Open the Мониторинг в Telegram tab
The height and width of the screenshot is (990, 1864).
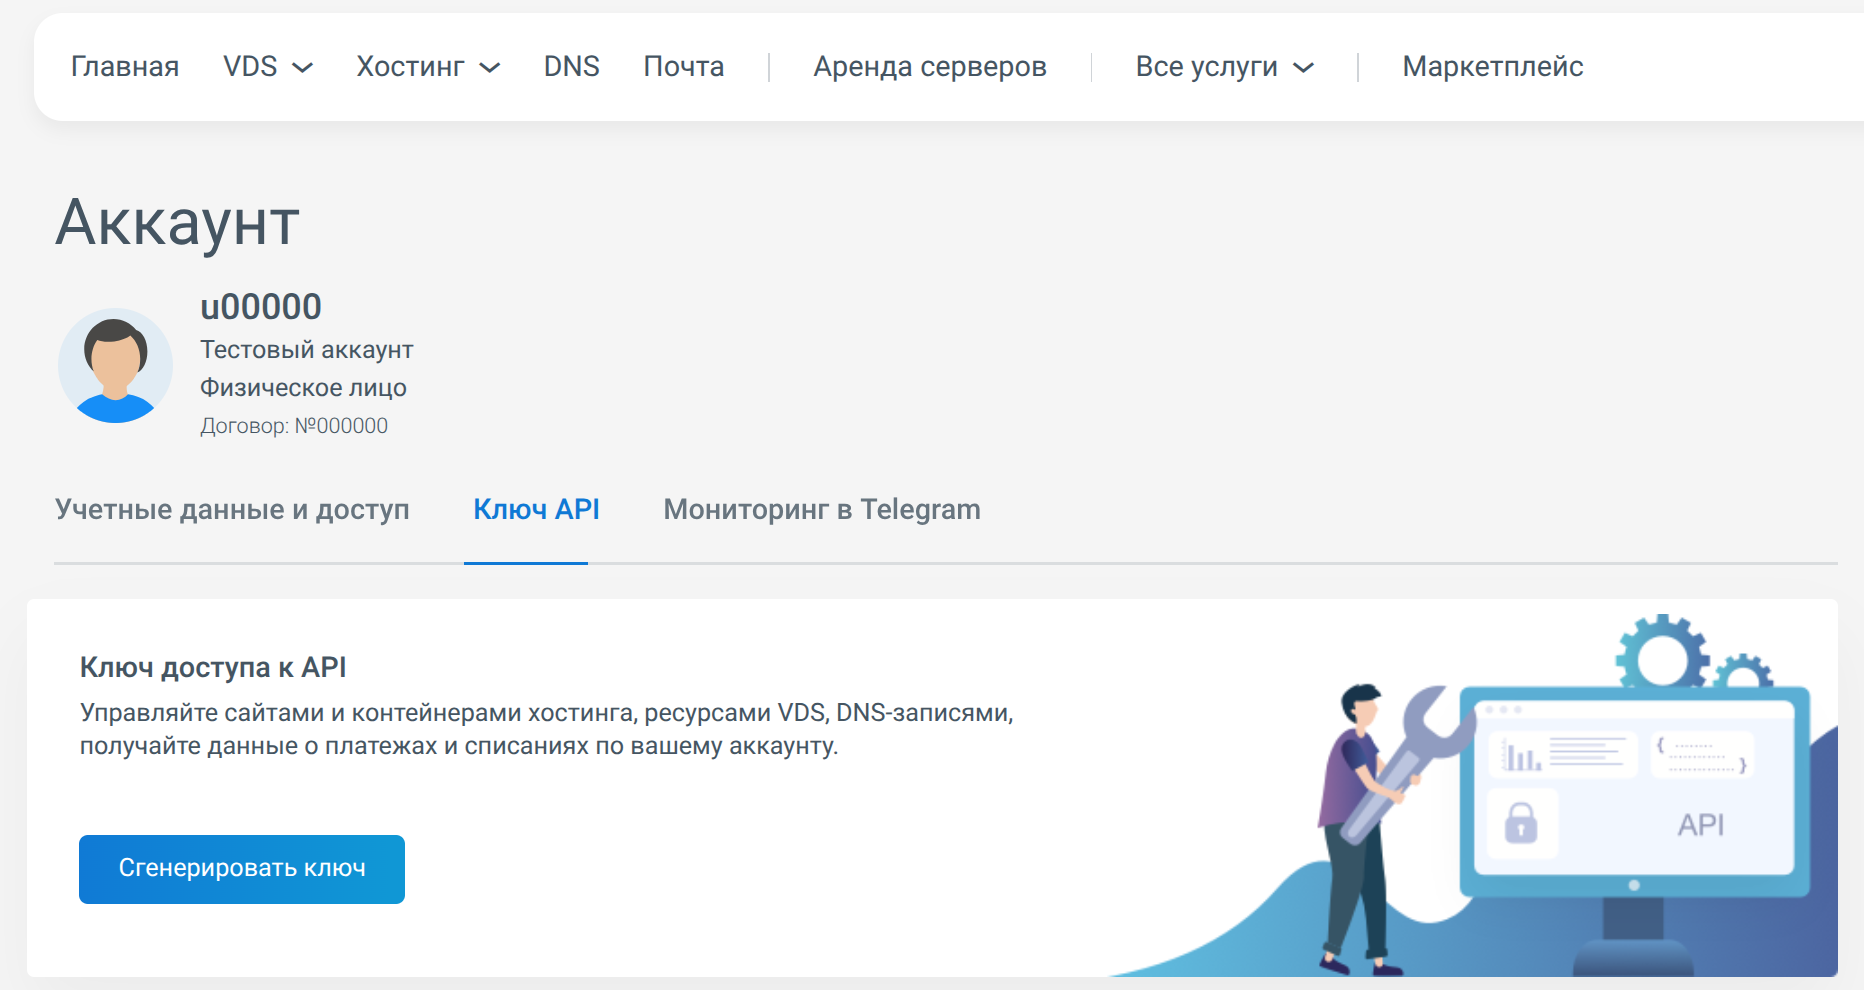pyautogui.click(x=822, y=509)
